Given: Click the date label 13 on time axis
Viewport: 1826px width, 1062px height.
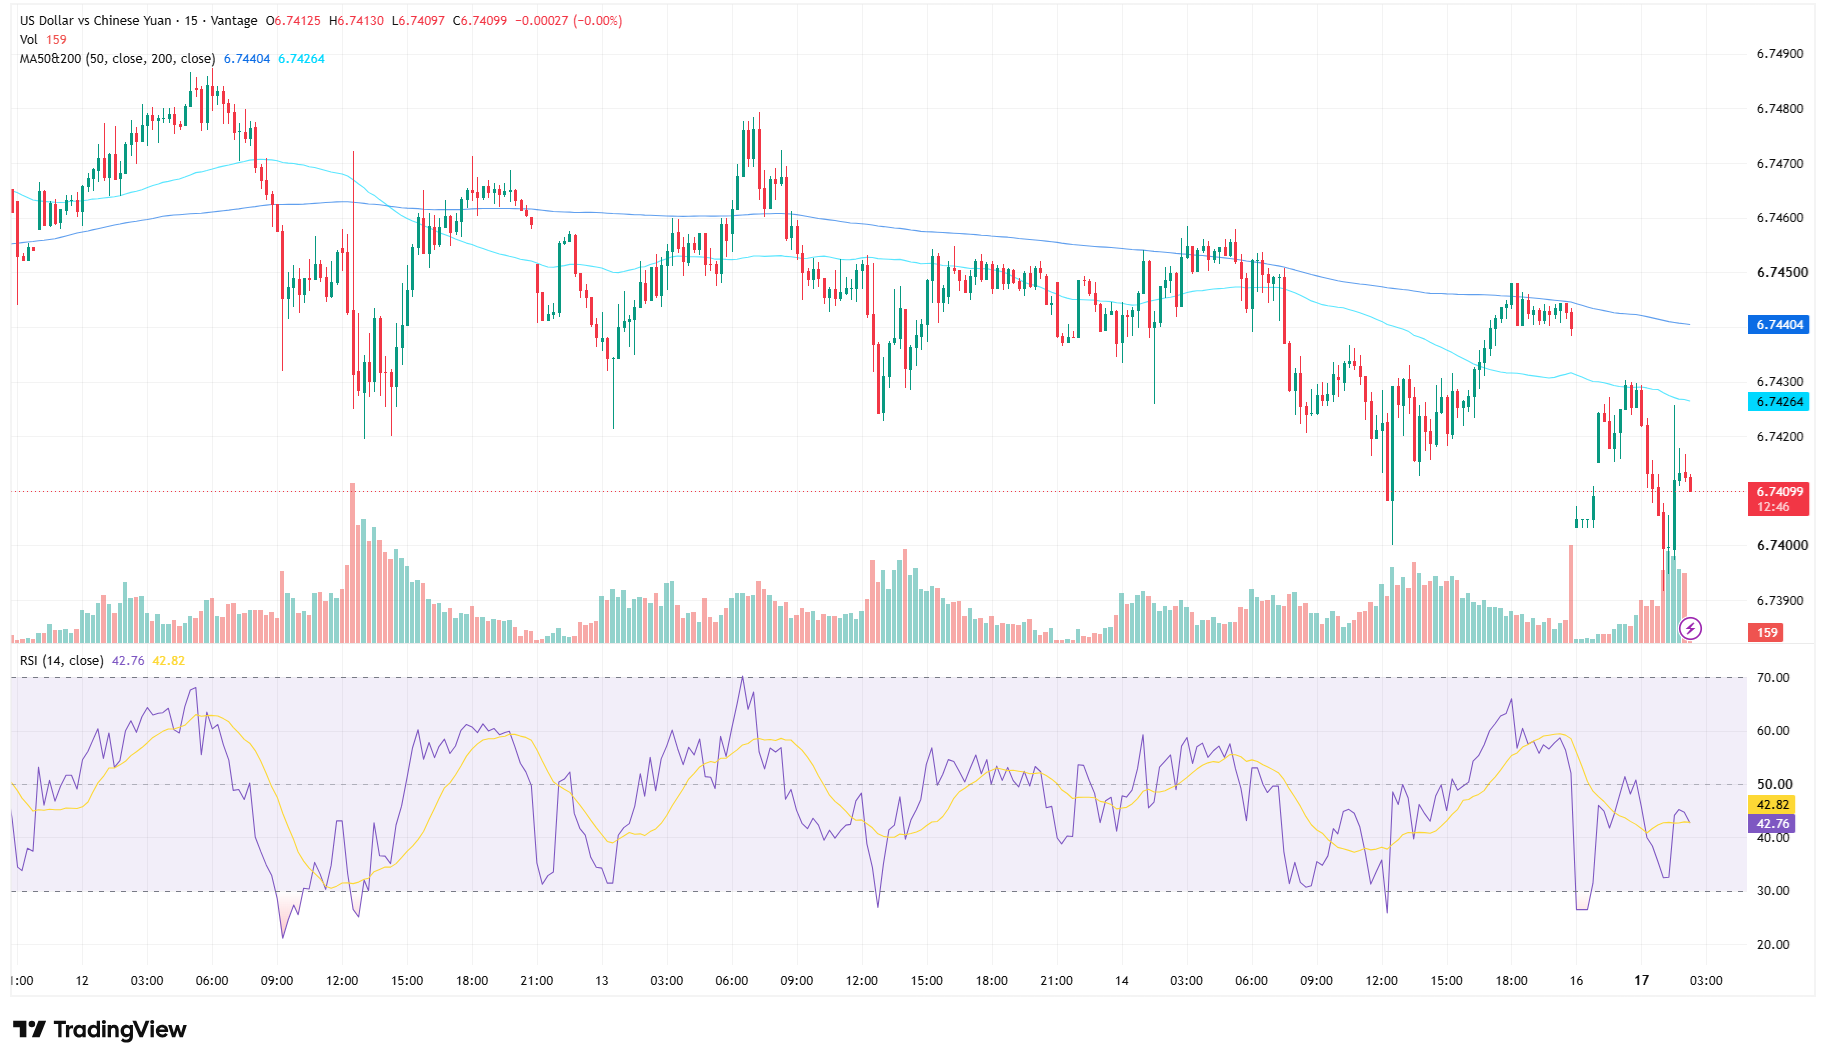Looking at the screenshot, I should point(602,981).
